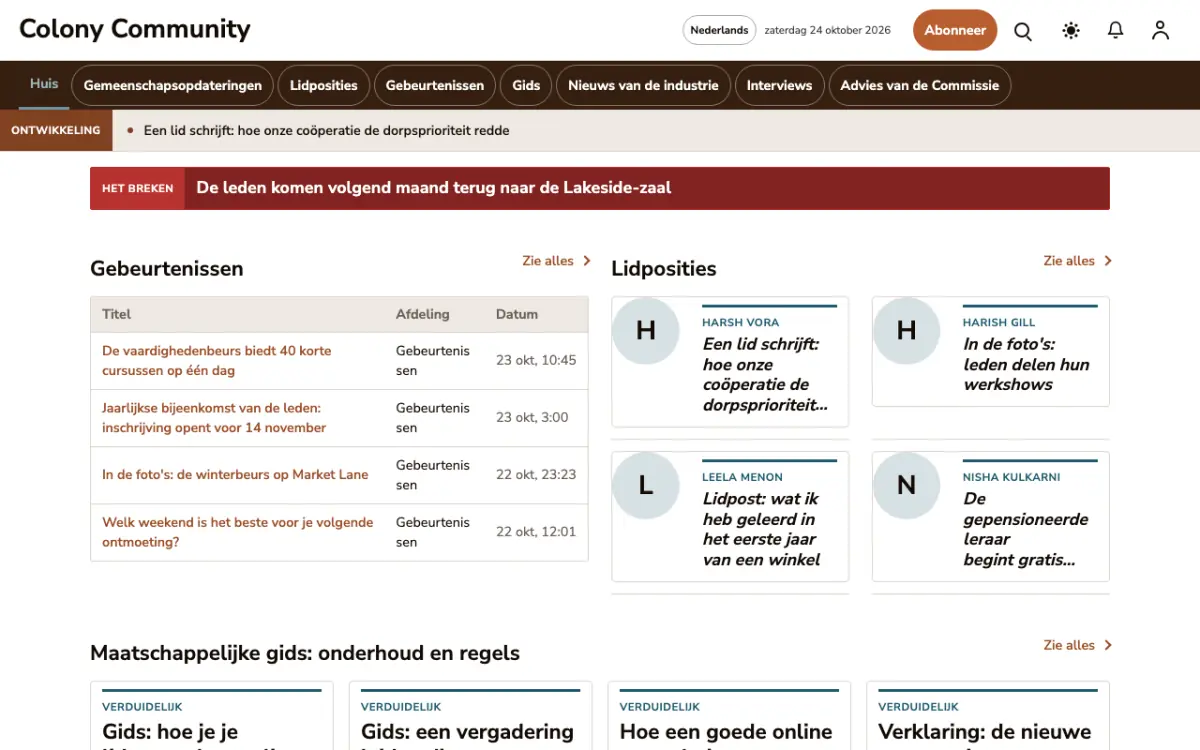Open the 'Verklaring: de nieuwe' guide card
Screen dimensions: 1200x750
(x=988, y=716)
